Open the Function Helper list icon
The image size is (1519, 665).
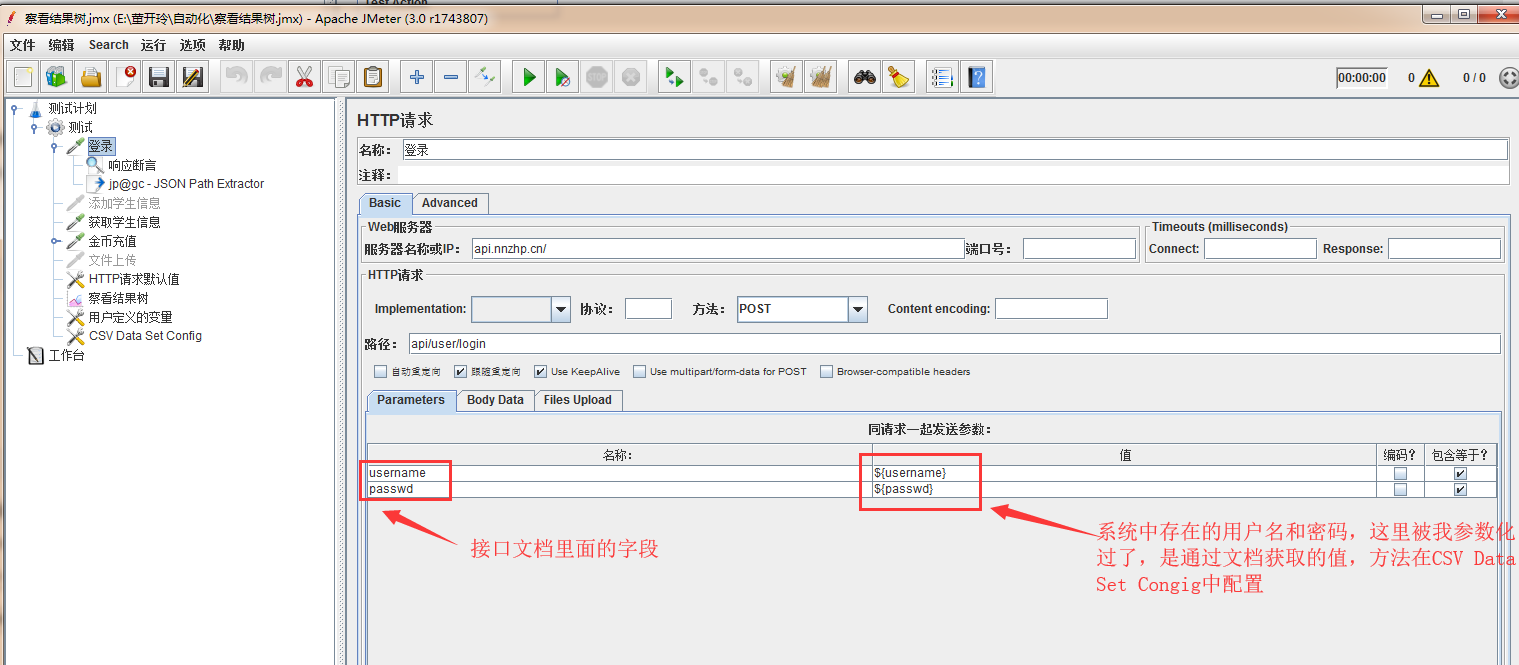(942, 77)
